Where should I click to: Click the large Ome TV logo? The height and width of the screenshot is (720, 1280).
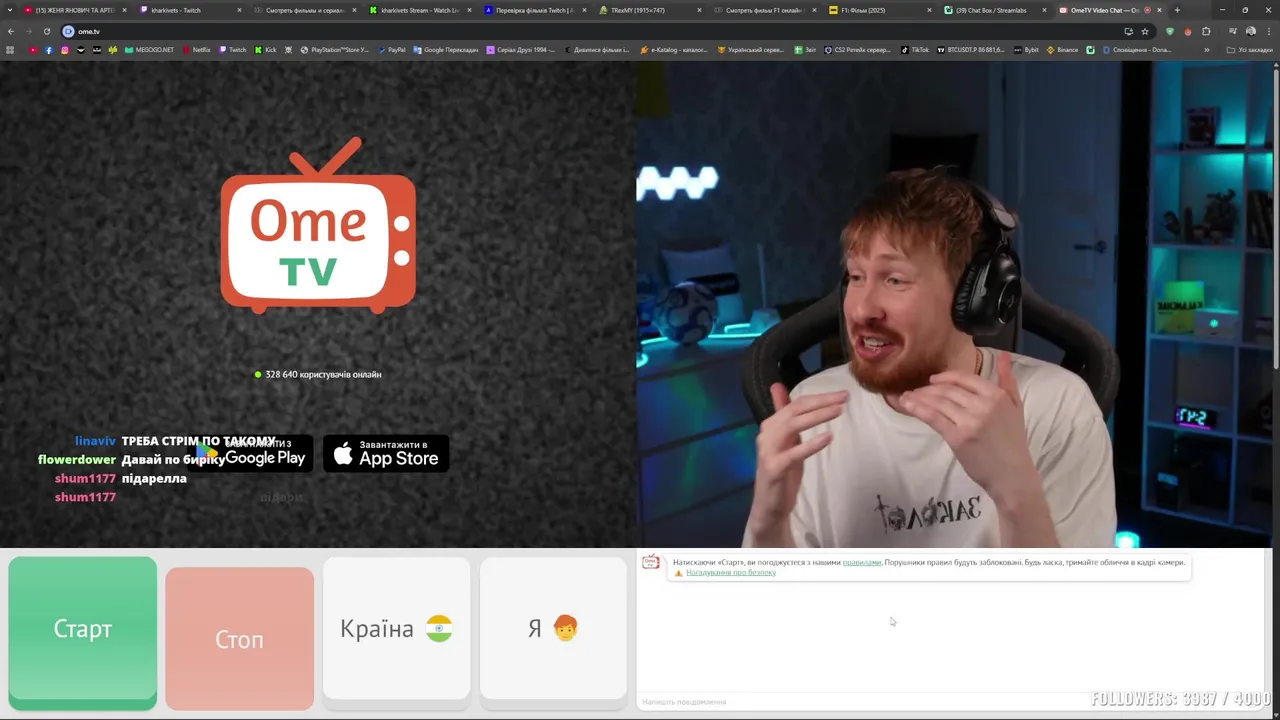click(x=318, y=226)
